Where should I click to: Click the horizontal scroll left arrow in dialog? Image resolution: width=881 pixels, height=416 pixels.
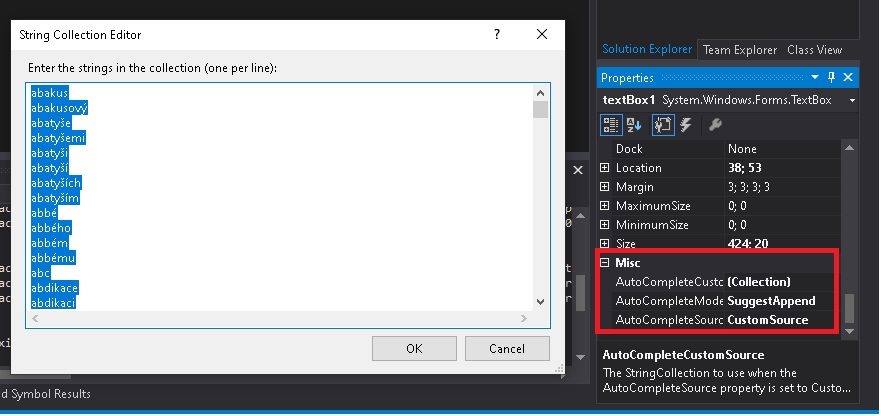pyautogui.click(x=35, y=319)
